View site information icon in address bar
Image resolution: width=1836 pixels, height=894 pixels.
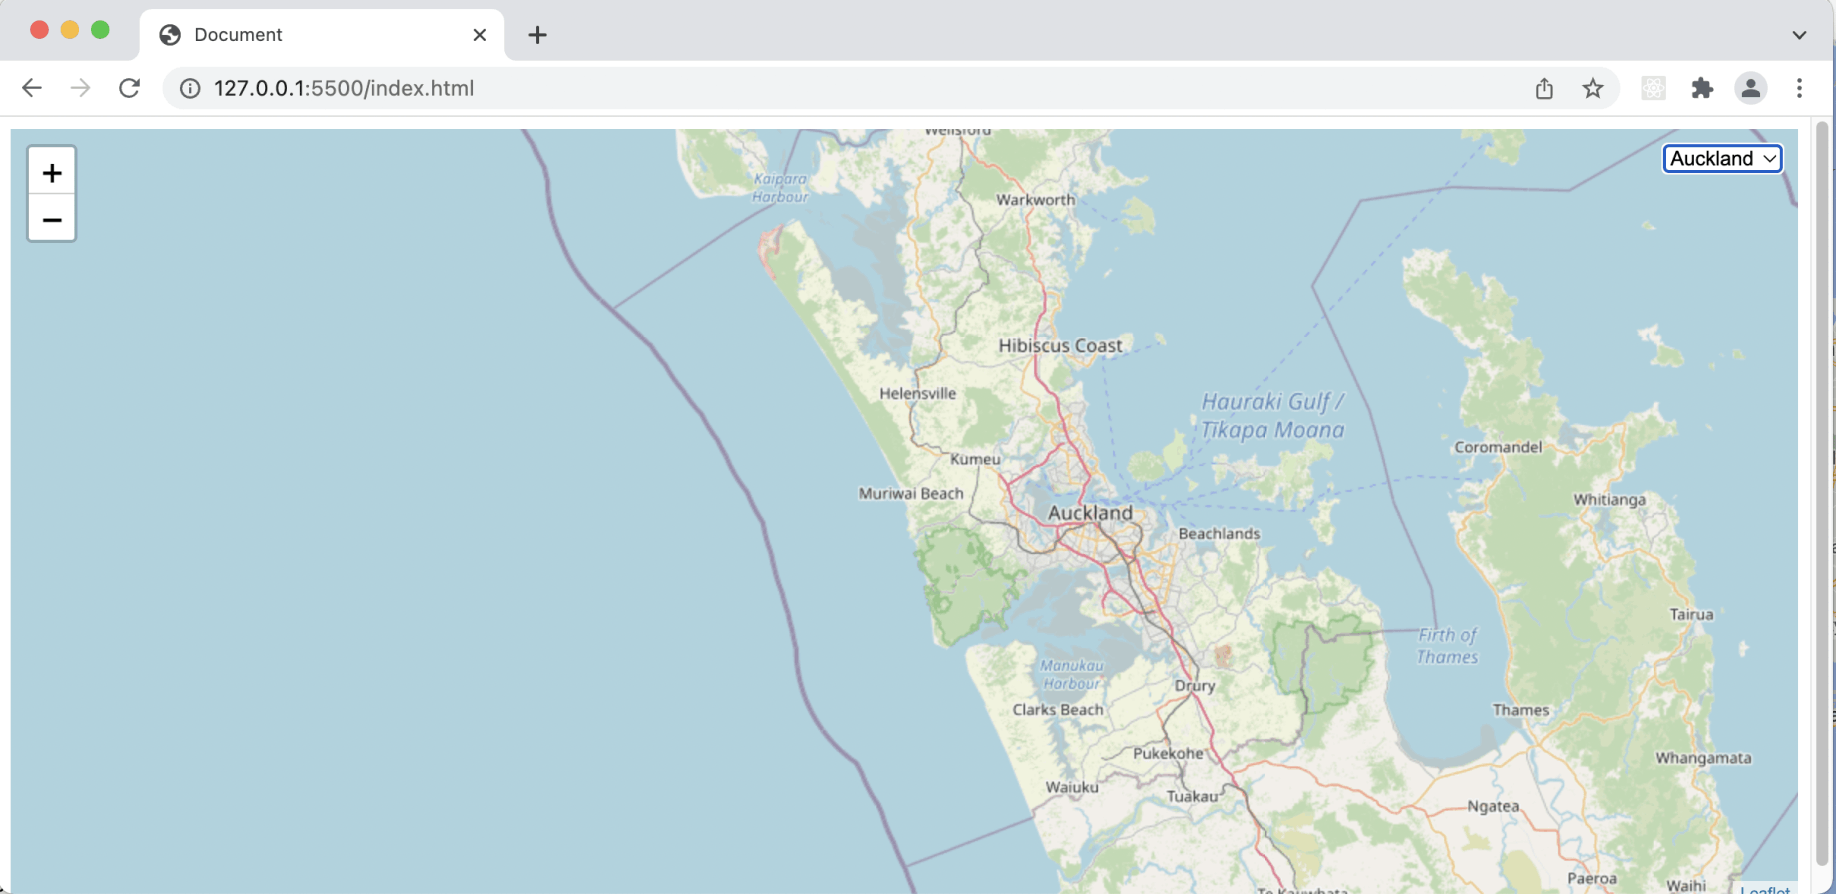[189, 88]
